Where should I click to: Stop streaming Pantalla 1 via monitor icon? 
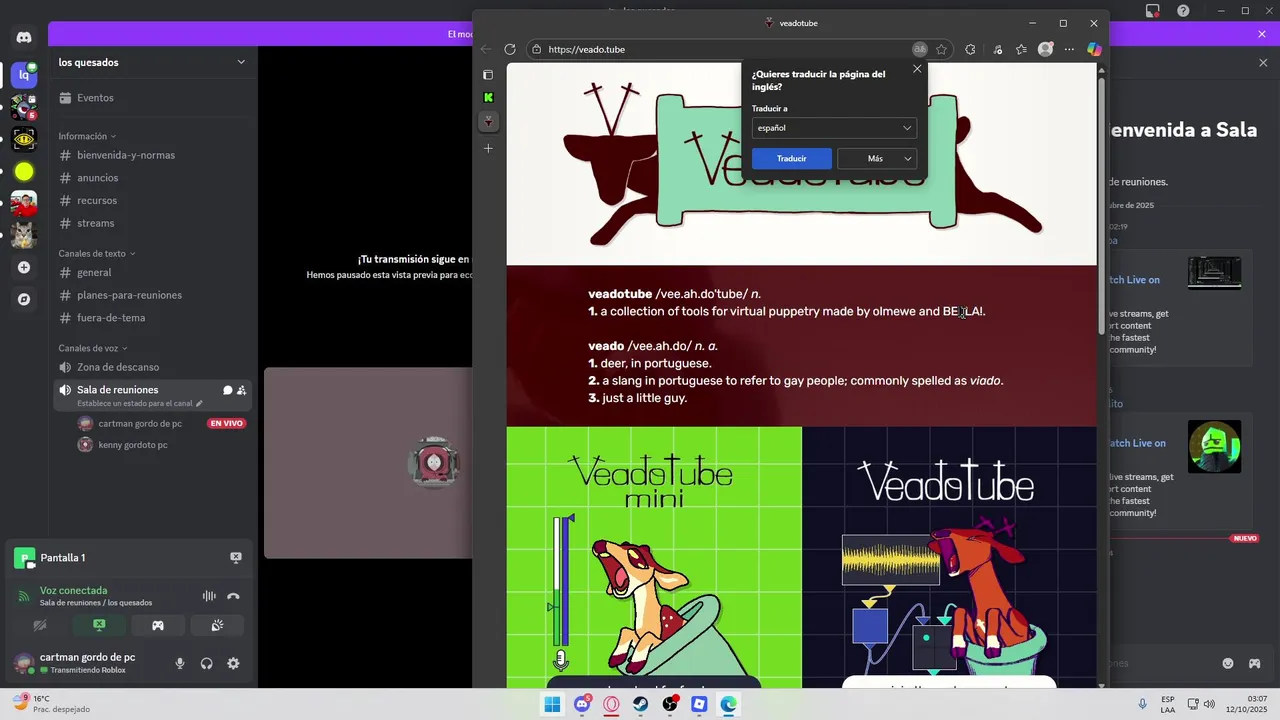pos(236,558)
